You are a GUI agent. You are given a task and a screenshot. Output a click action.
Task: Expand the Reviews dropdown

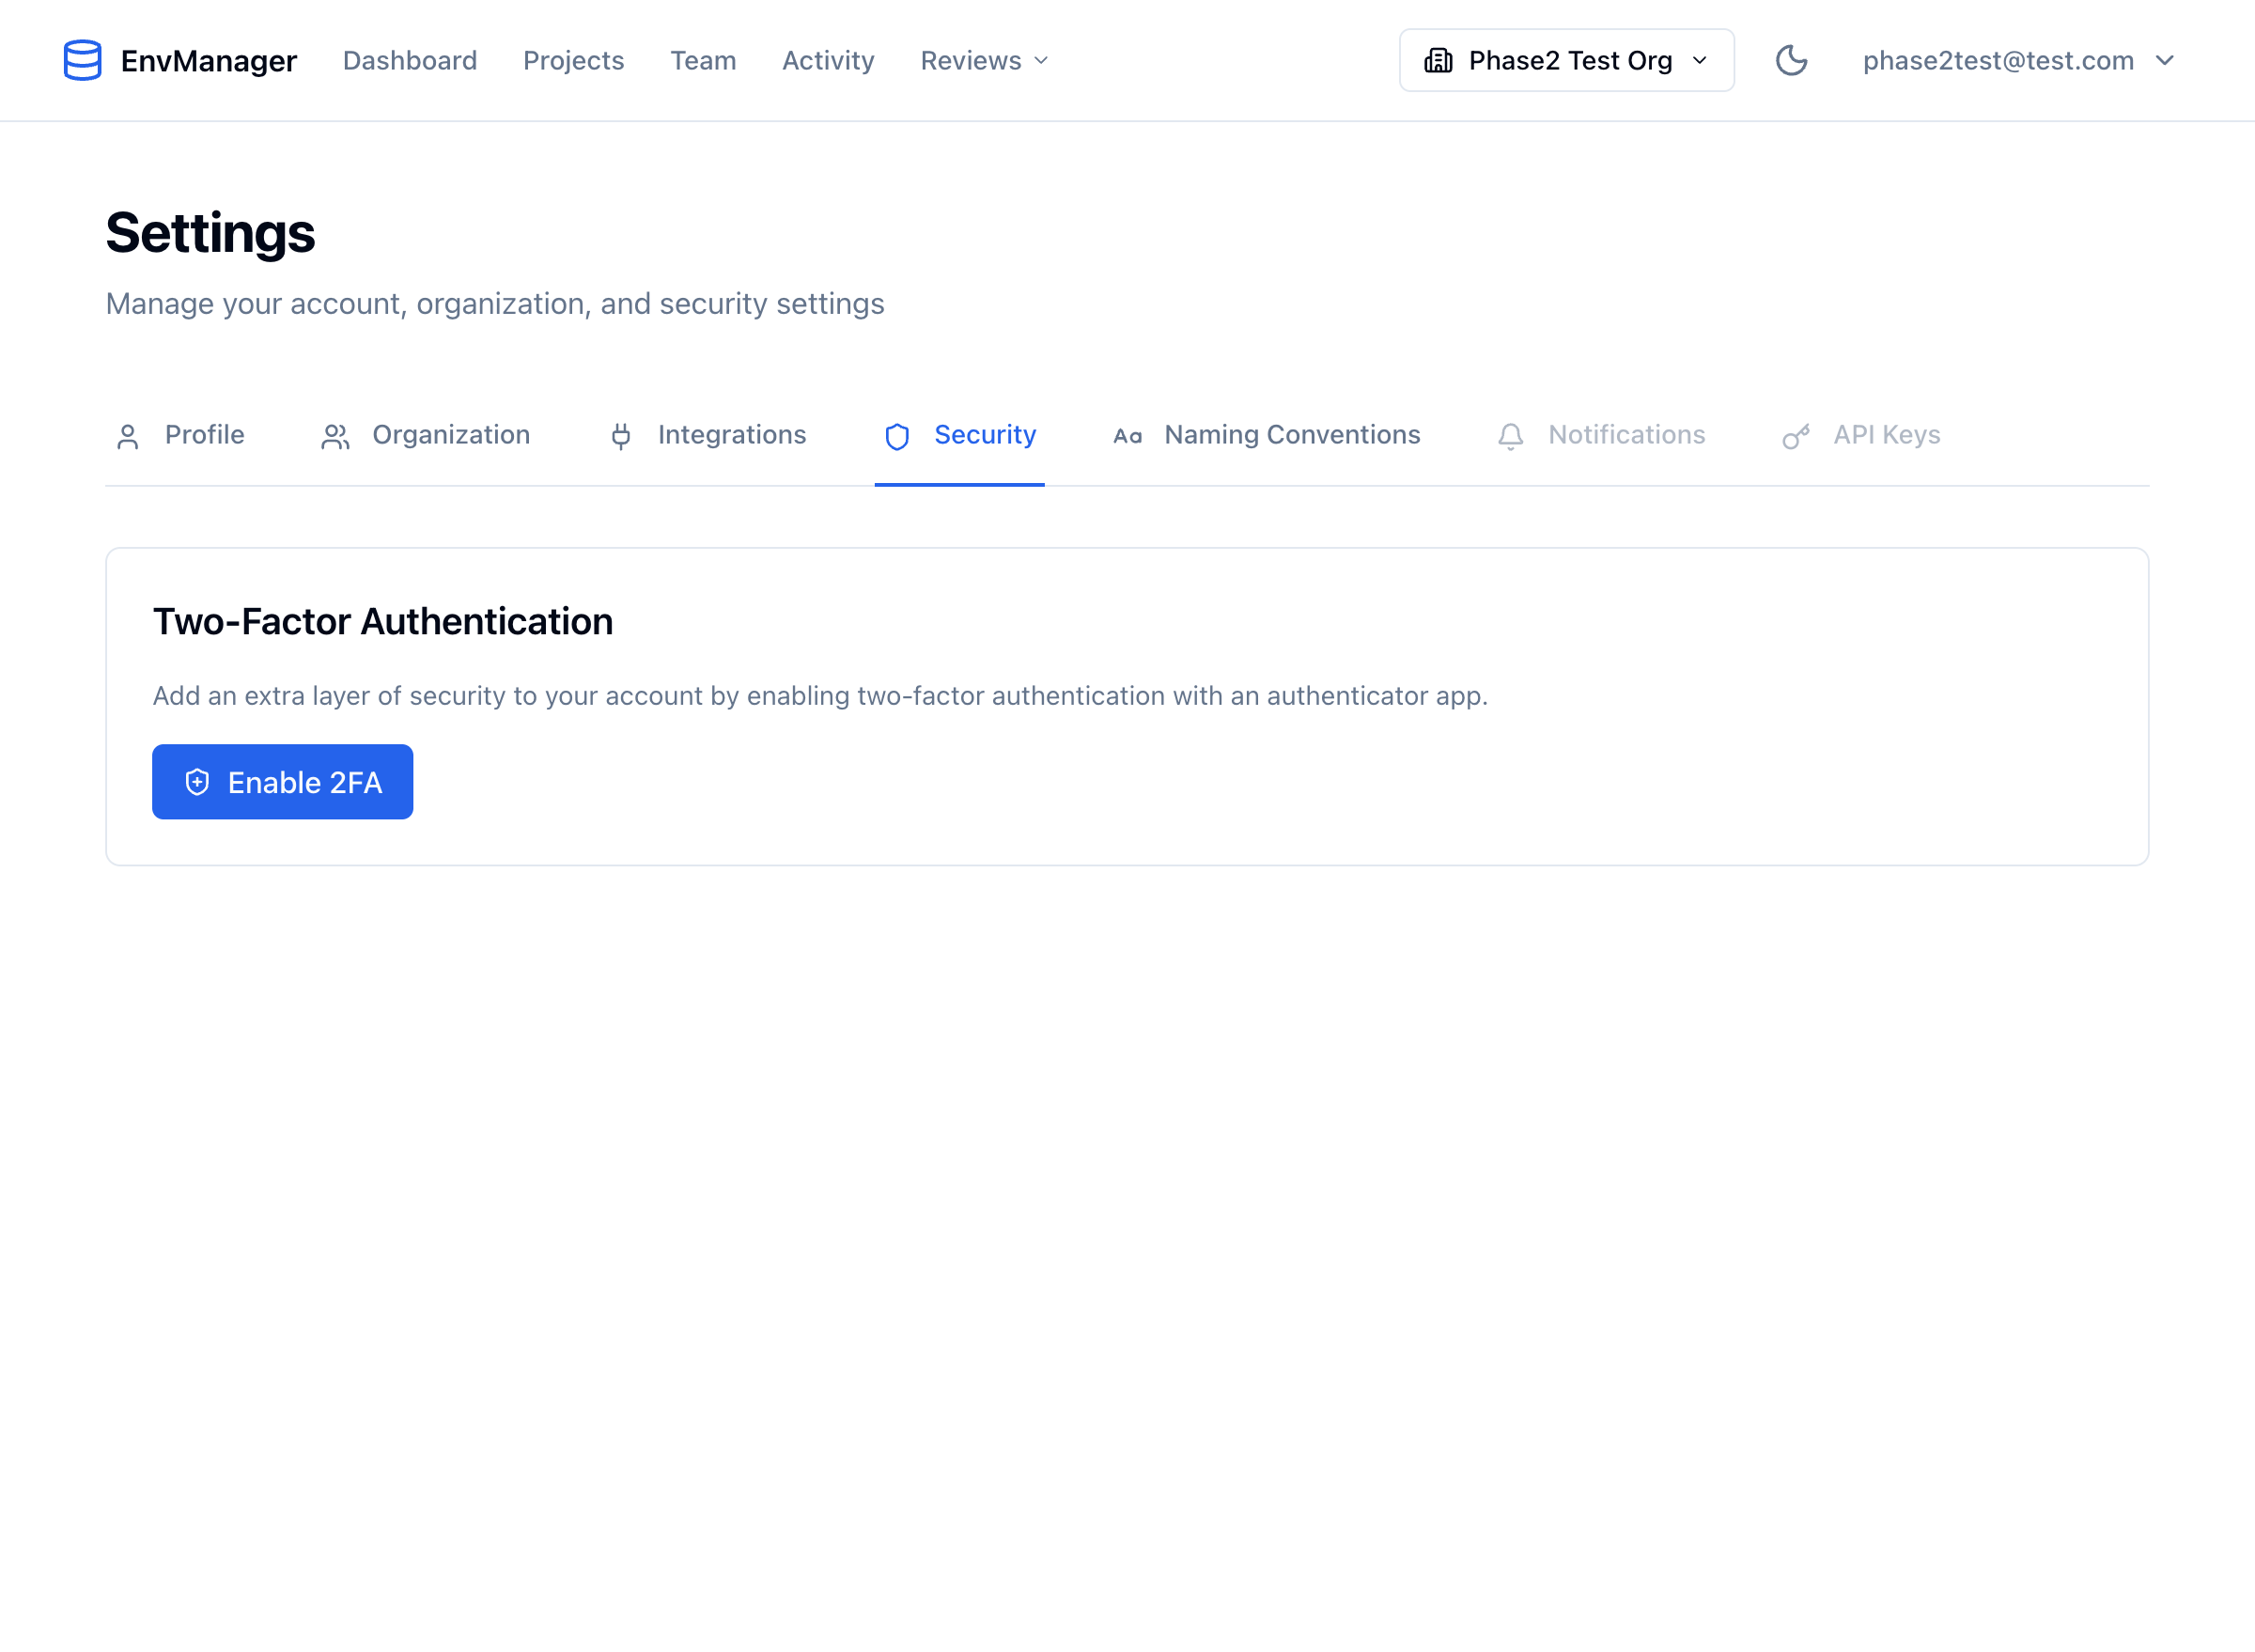pyautogui.click(x=982, y=60)
